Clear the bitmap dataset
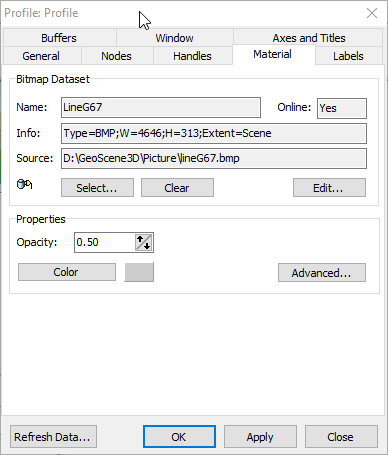388x455 pixels. click(177, 188)
